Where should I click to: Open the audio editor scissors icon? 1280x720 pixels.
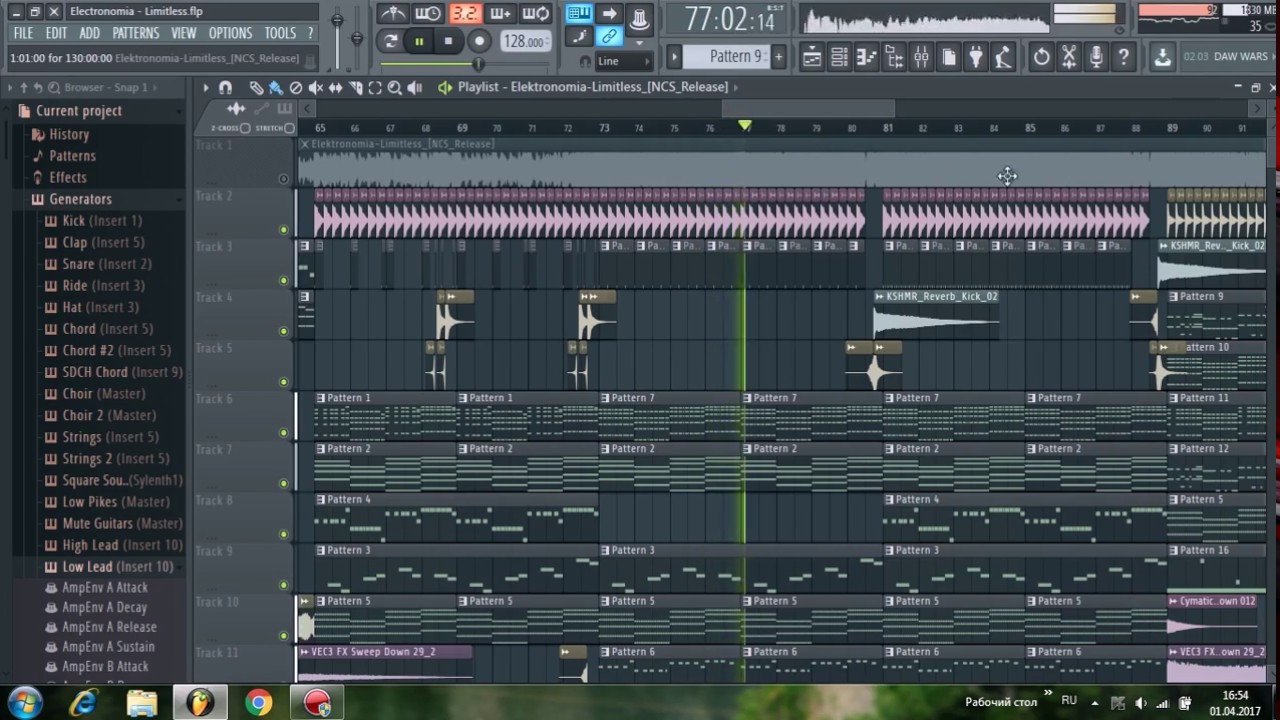(1069, 57)
